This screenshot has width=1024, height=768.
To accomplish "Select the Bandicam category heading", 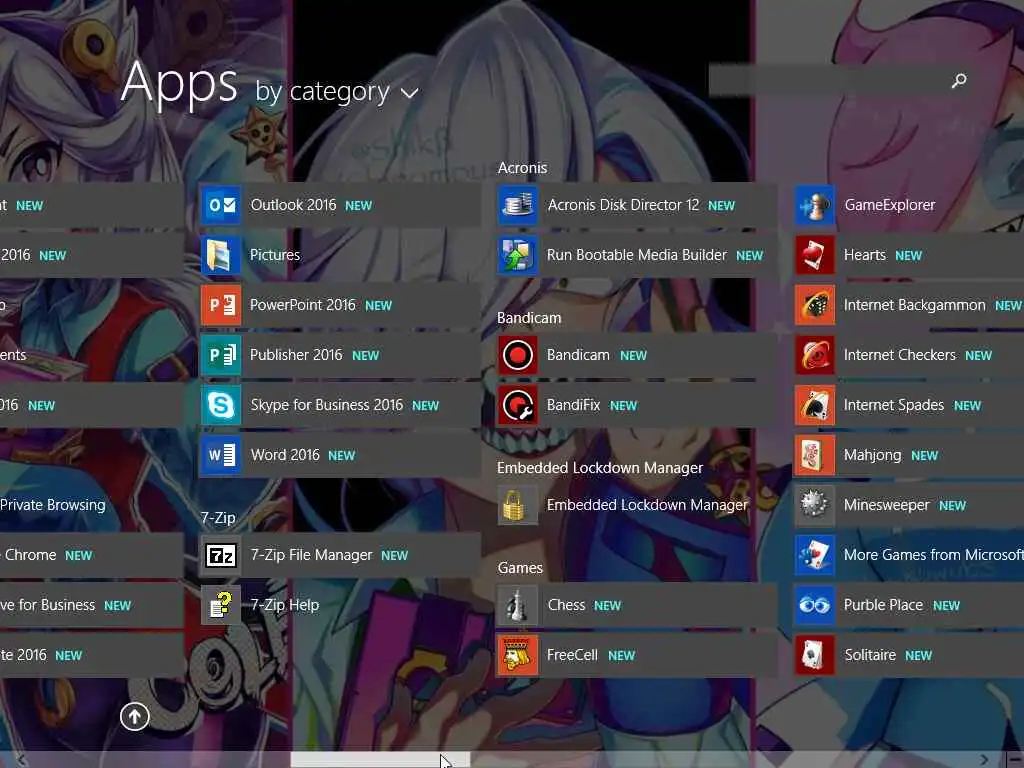I will click(x=529, y=318).
